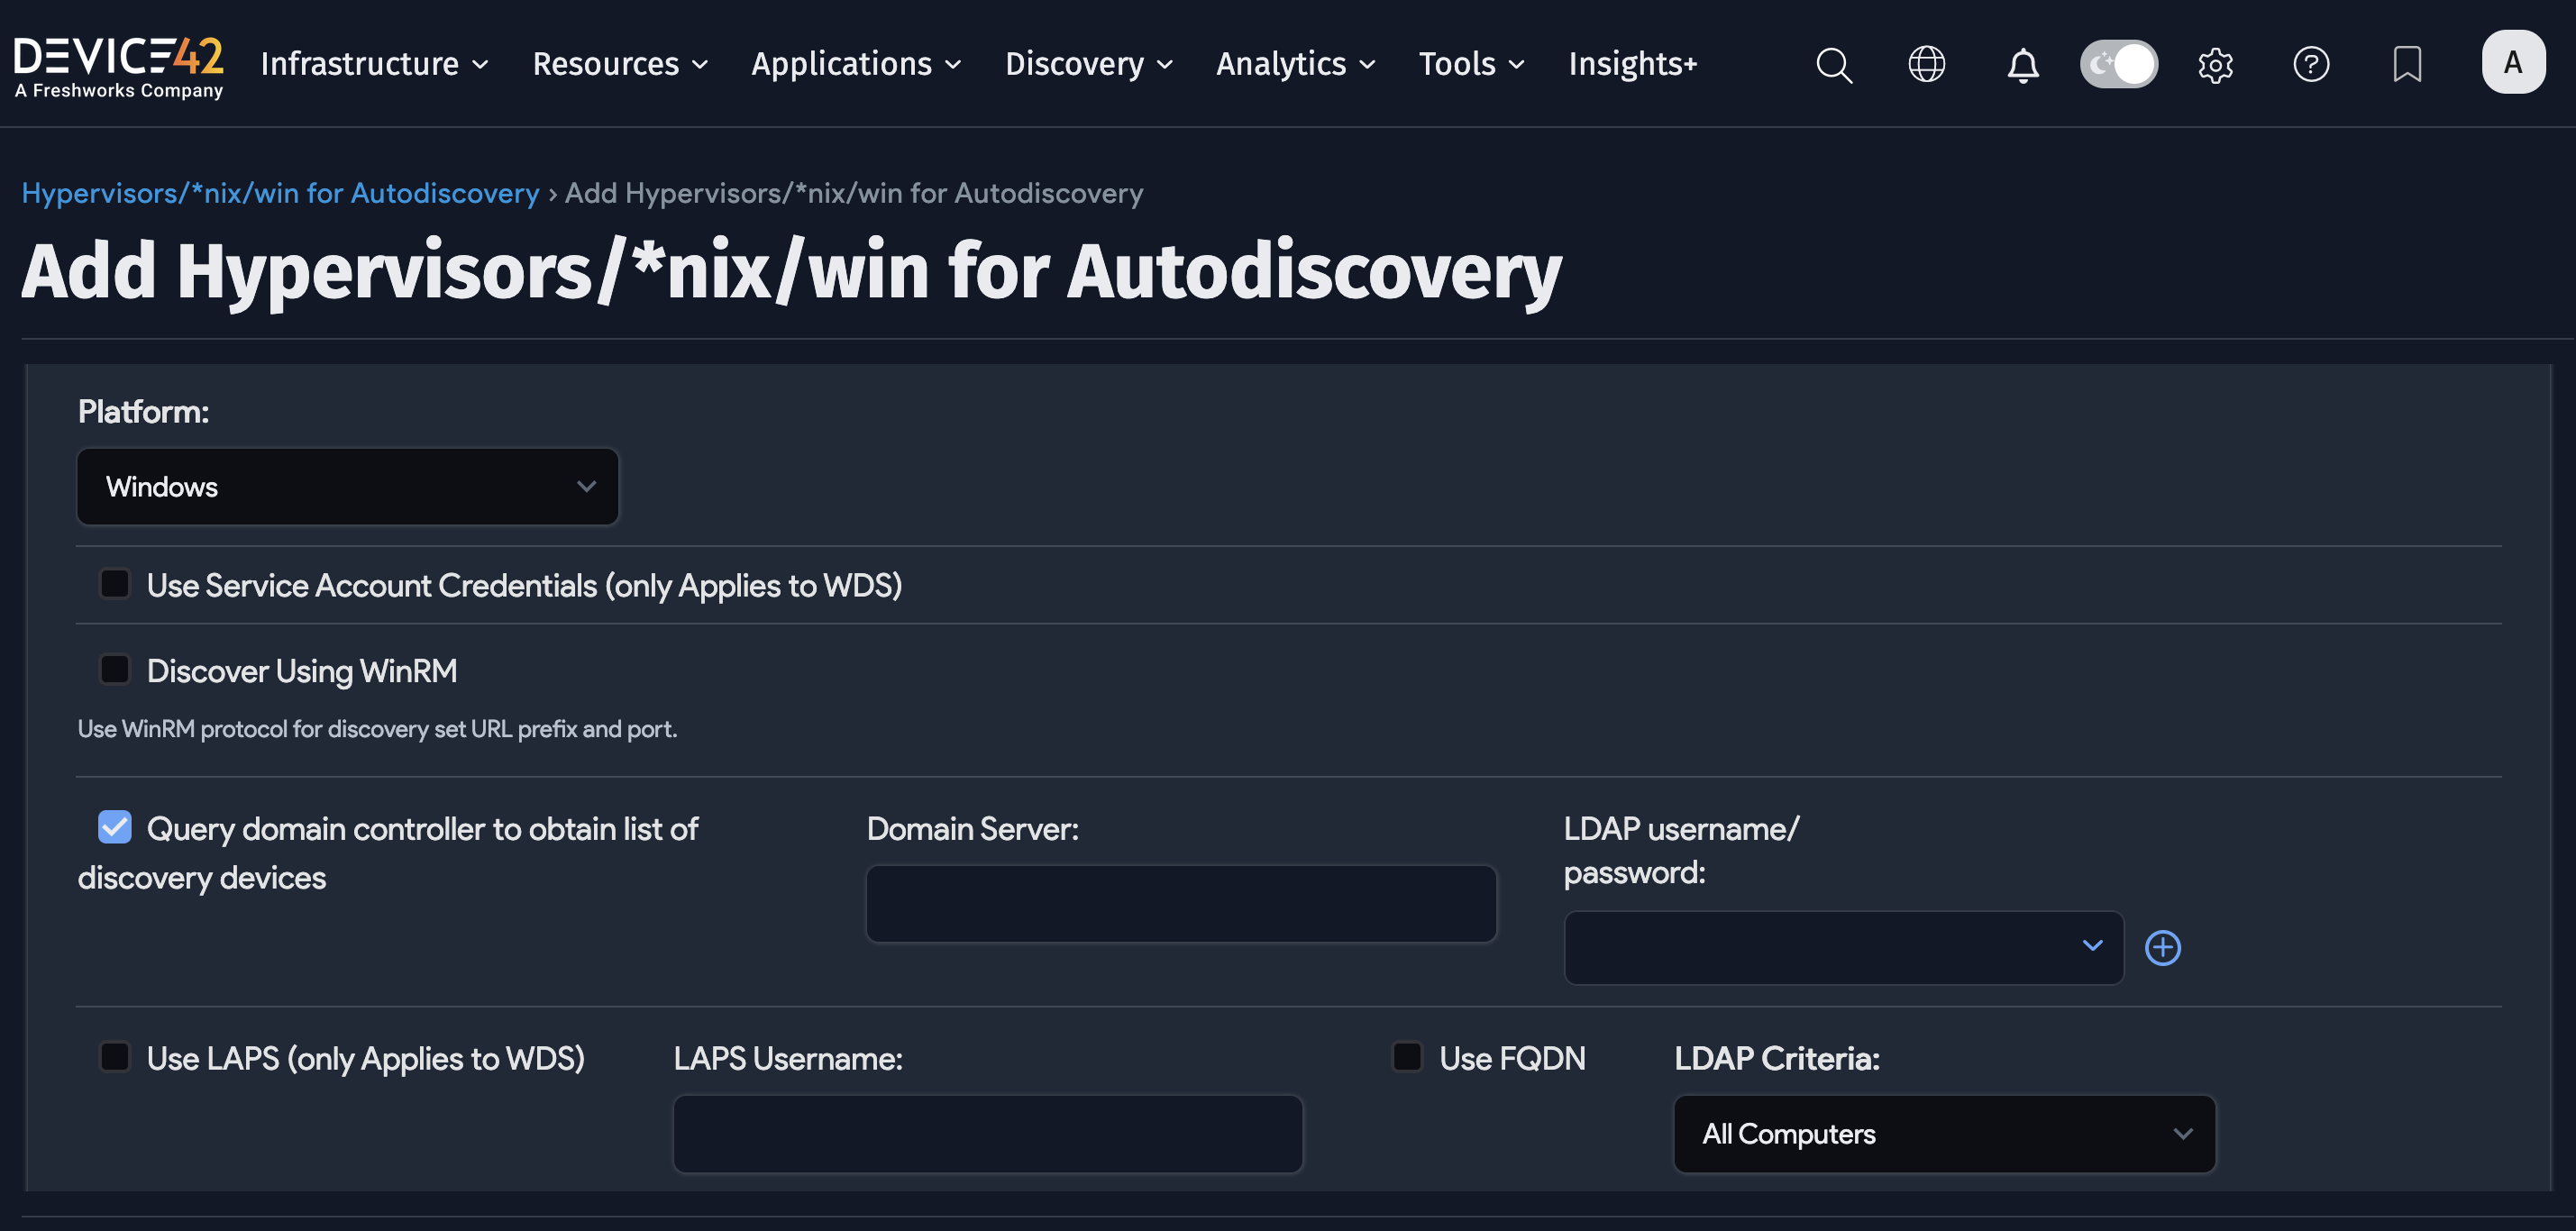Screen dimensions: 2576x1231
Task: Open the global search
Action: (x=1833, y=64)
